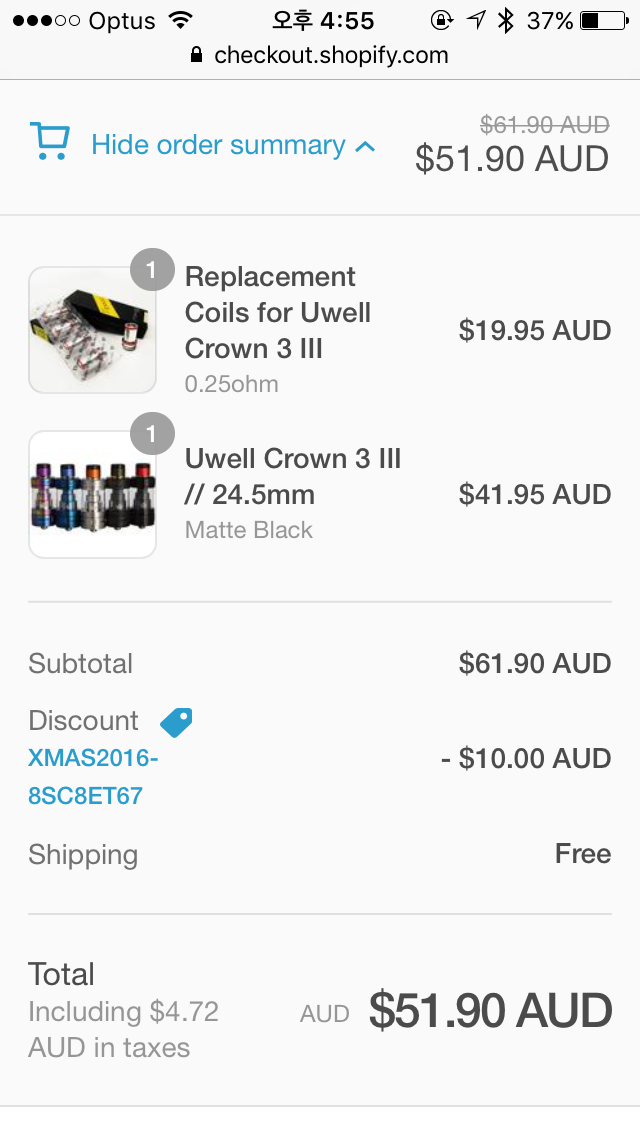This screenshot has height=1136, width=640.
Task: Tap the battery indicator icon
Action: [x=603, y=20]
